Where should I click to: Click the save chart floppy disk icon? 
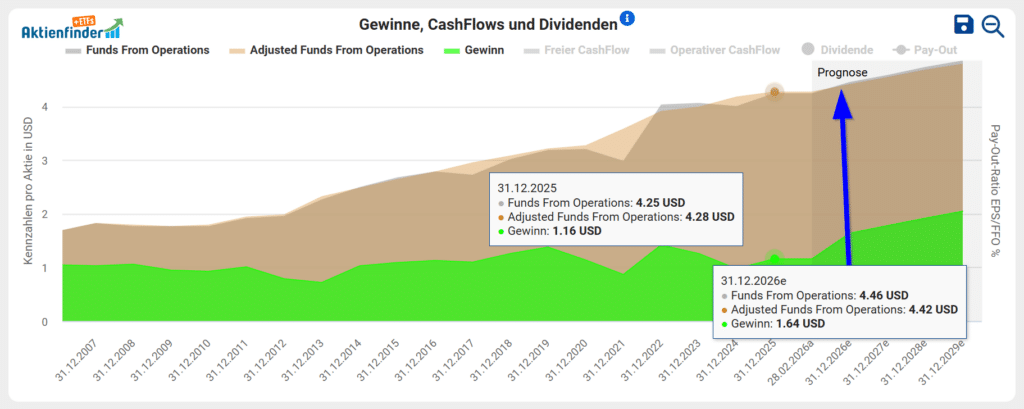[963, 26]
